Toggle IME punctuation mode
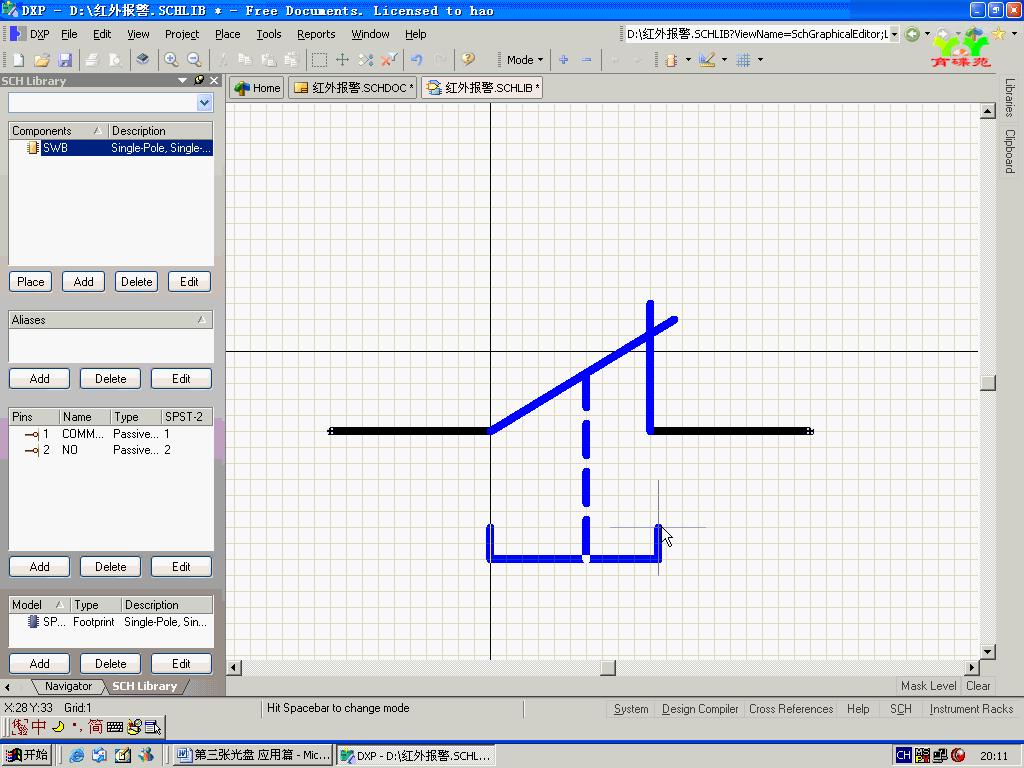This screenshot has height=768, width=1024. [x=77, y=727]
